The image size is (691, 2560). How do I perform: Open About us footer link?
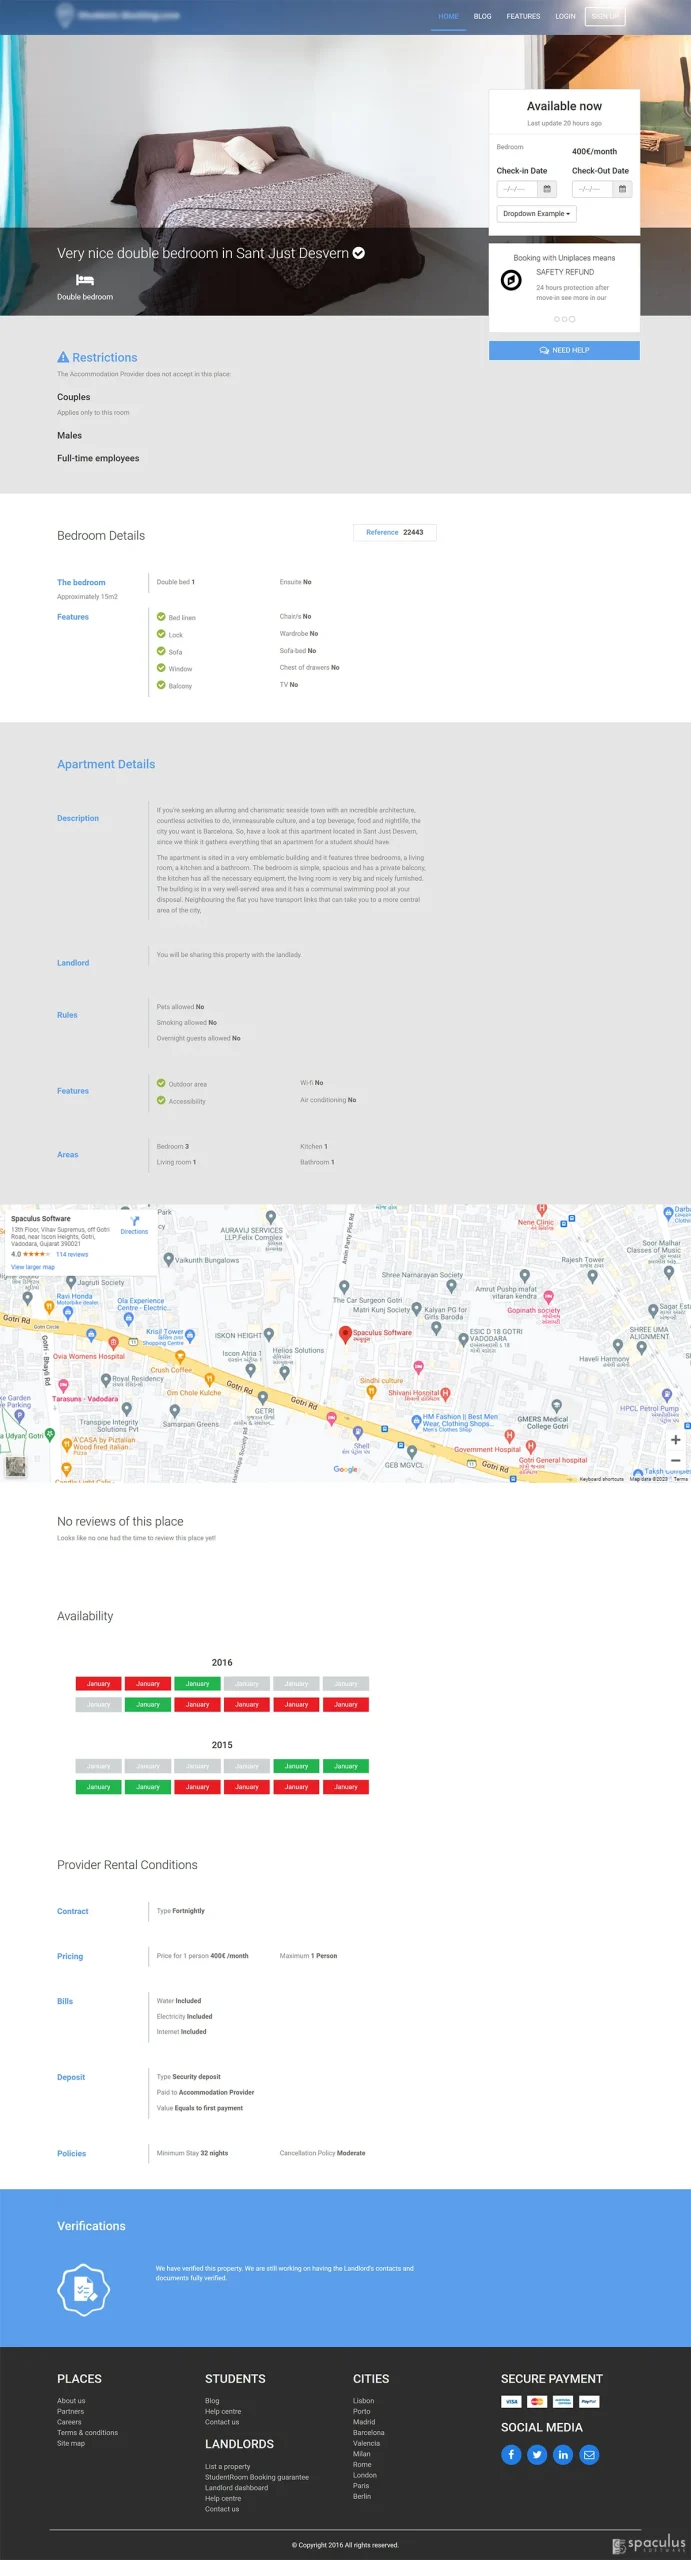(71, 2400)
